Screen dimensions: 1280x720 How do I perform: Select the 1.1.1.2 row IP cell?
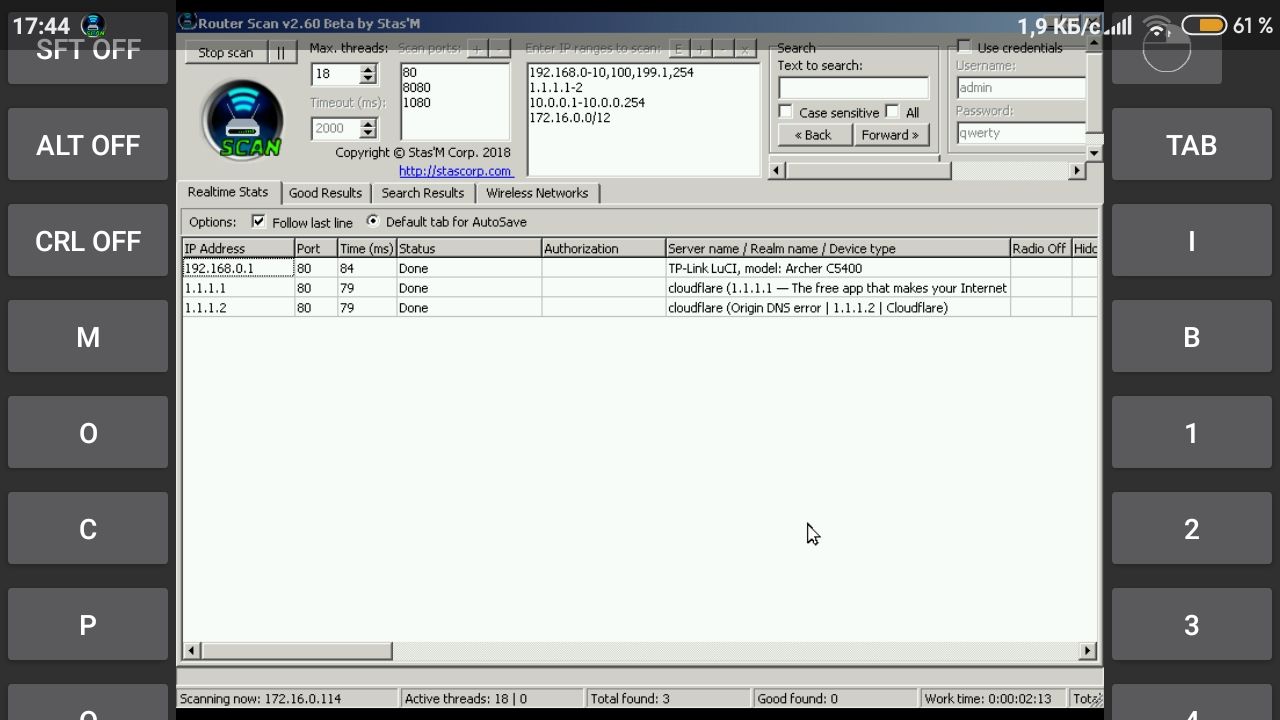[x=238, y=308]
